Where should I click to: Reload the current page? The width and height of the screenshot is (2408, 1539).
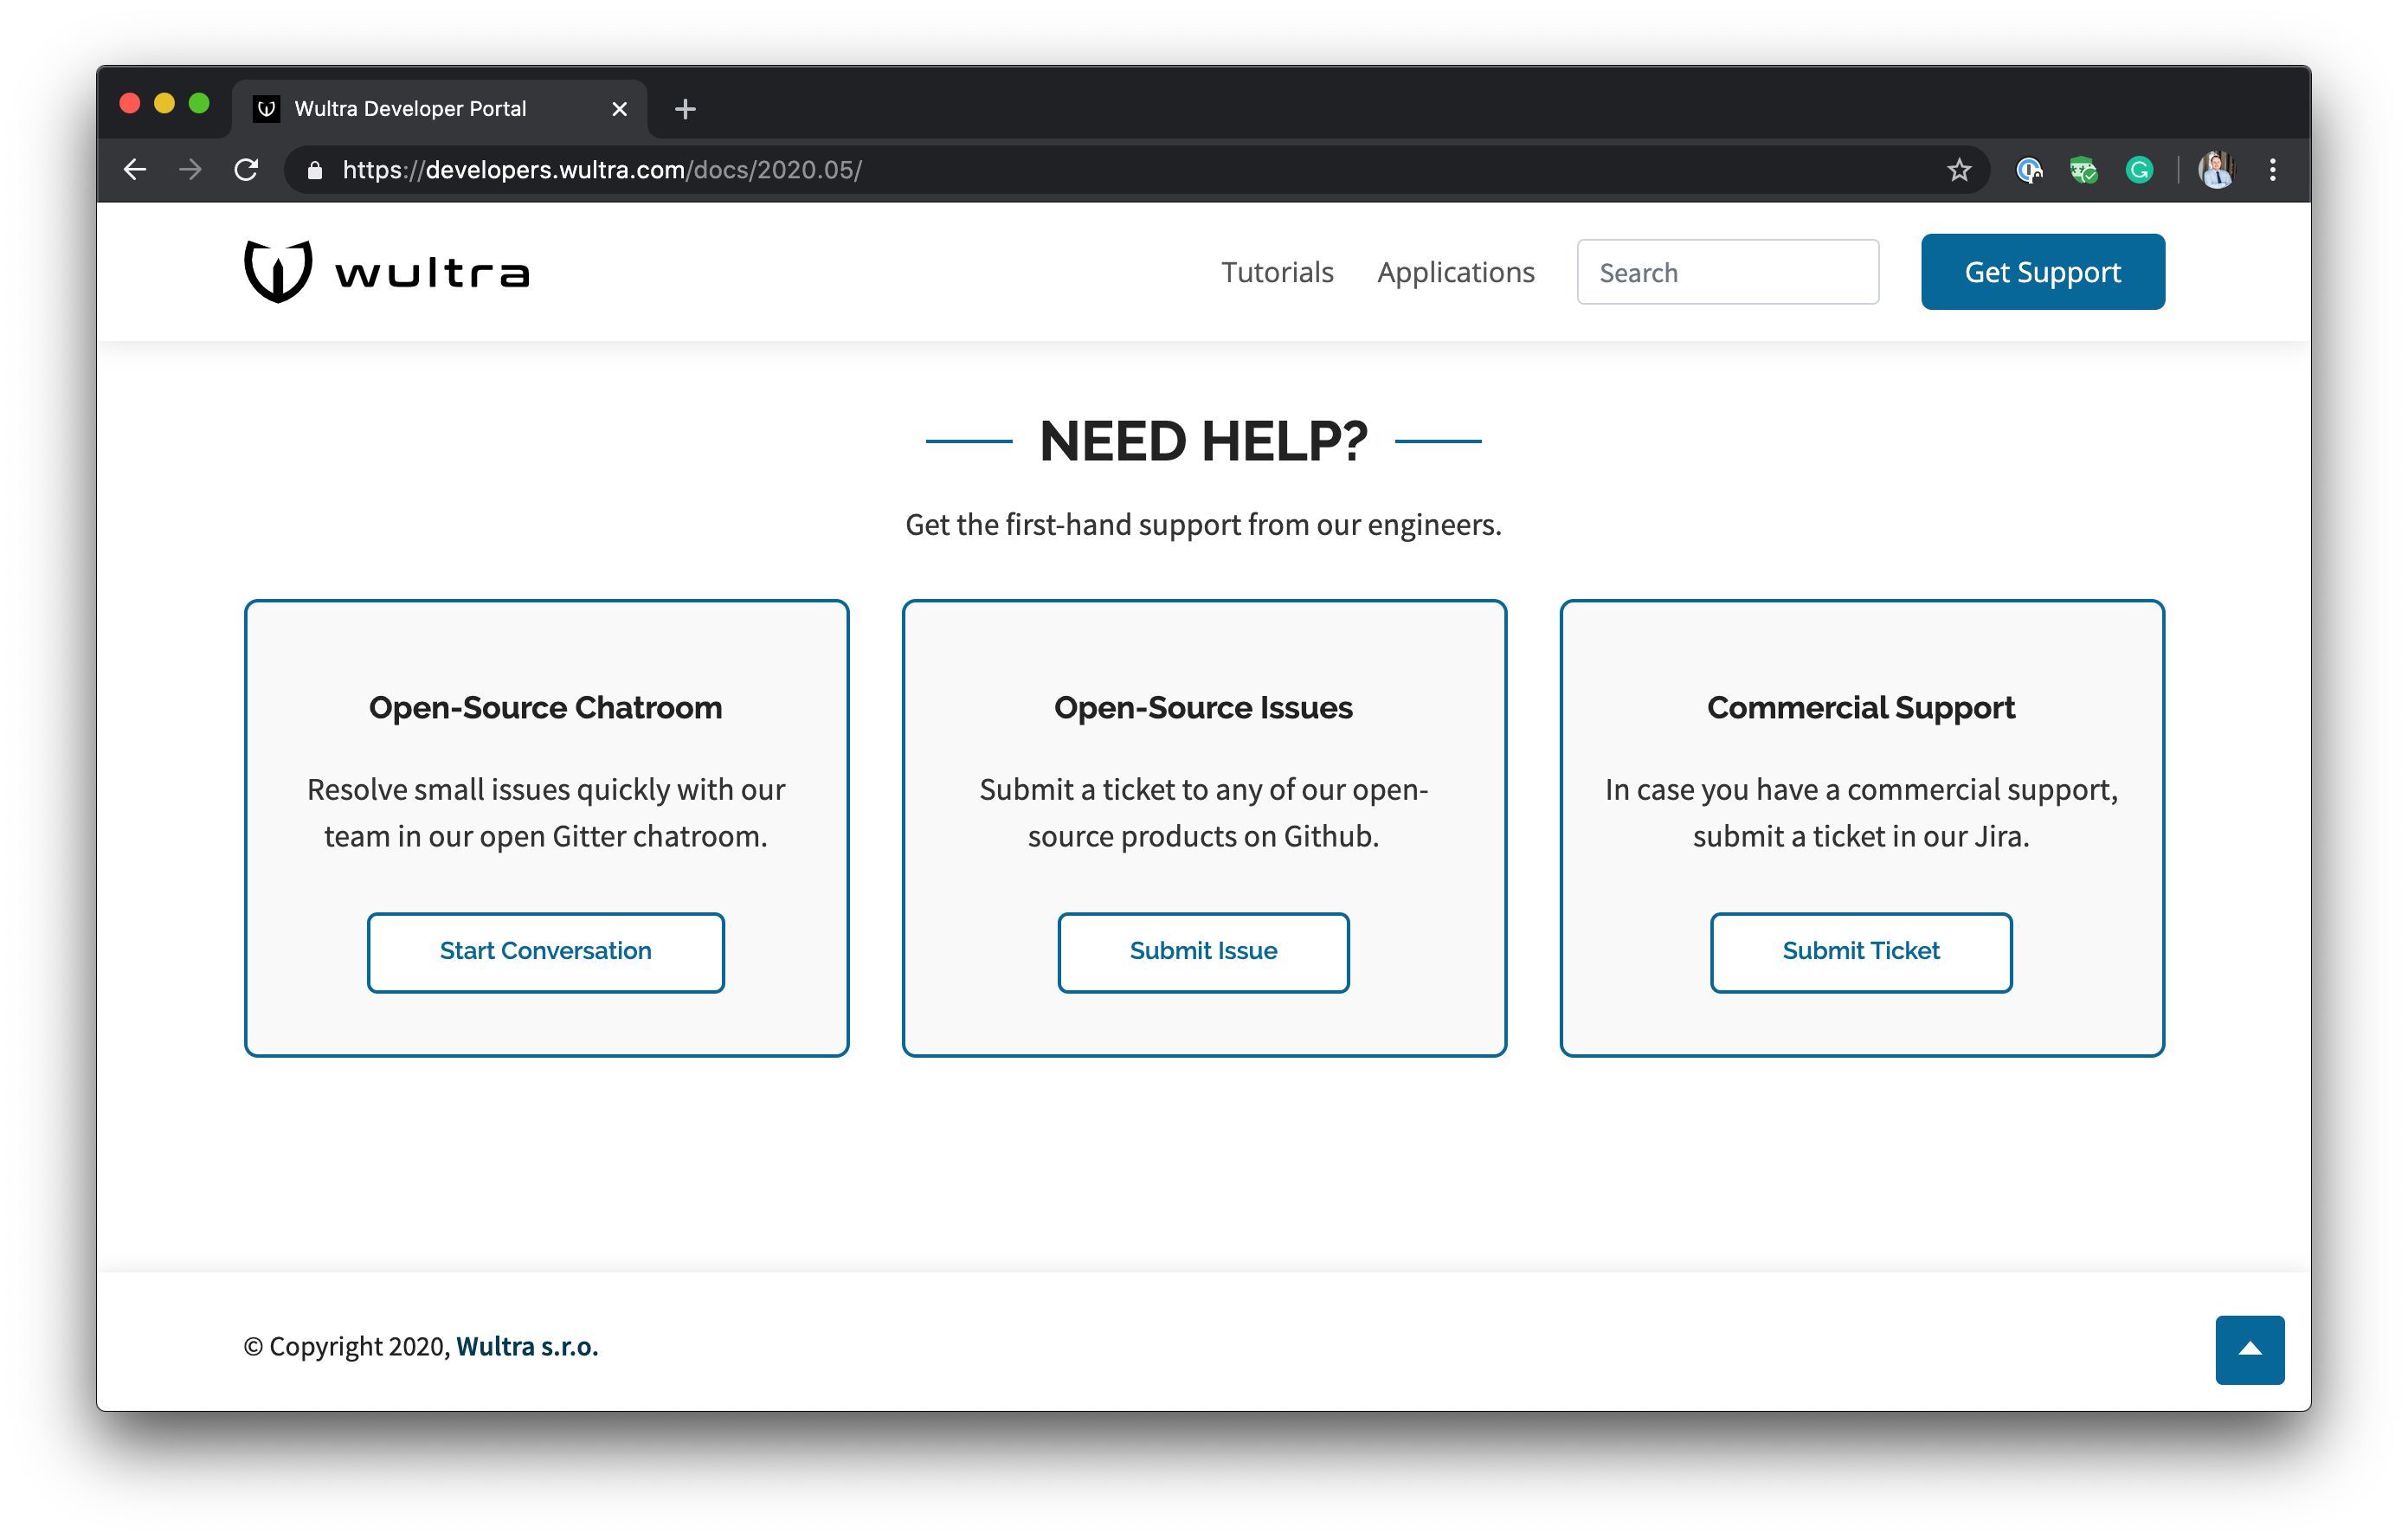tap(247, 170)
